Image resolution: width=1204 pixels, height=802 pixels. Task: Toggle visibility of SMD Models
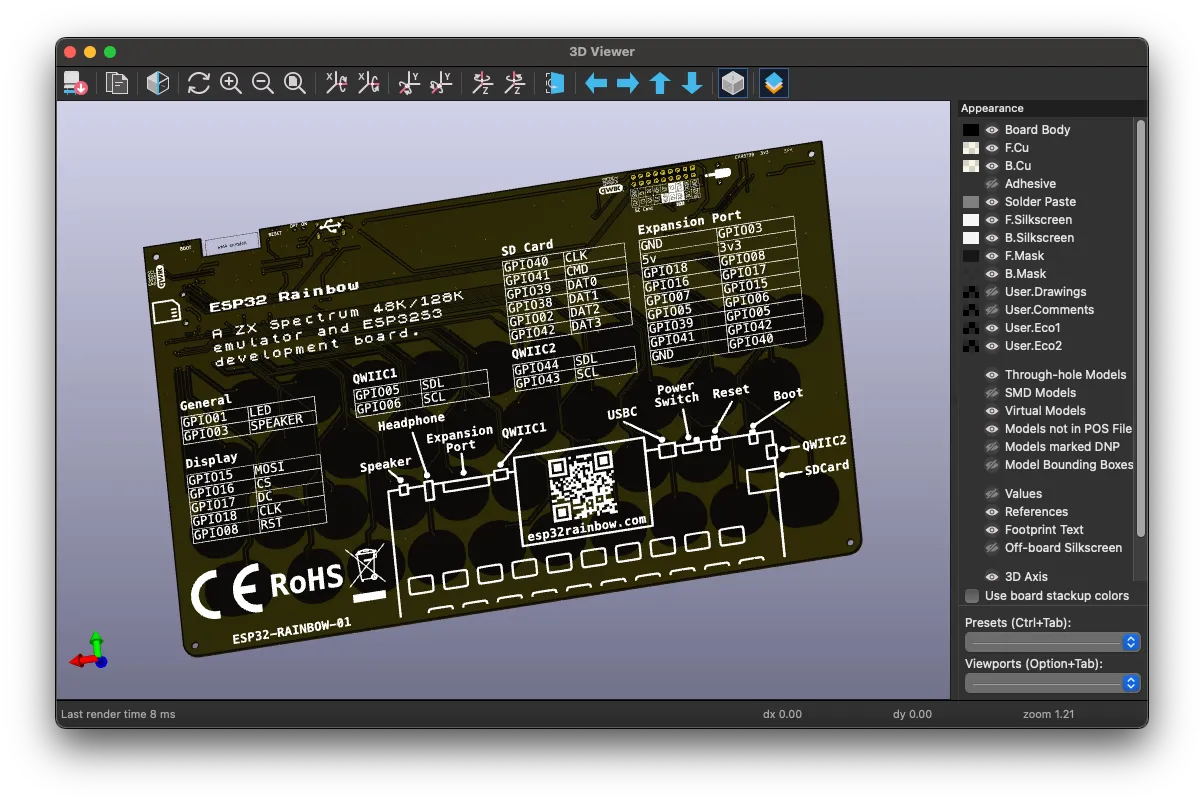point(990,392)
